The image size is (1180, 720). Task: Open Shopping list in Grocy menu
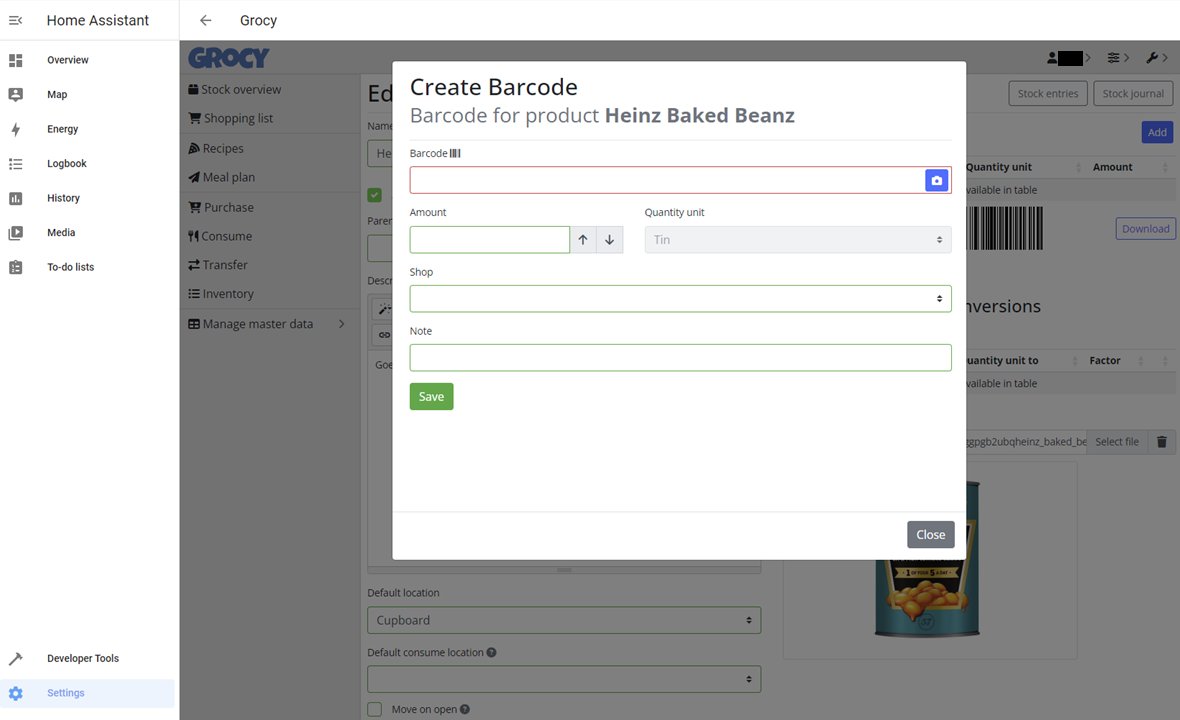(x=231, y=119)
